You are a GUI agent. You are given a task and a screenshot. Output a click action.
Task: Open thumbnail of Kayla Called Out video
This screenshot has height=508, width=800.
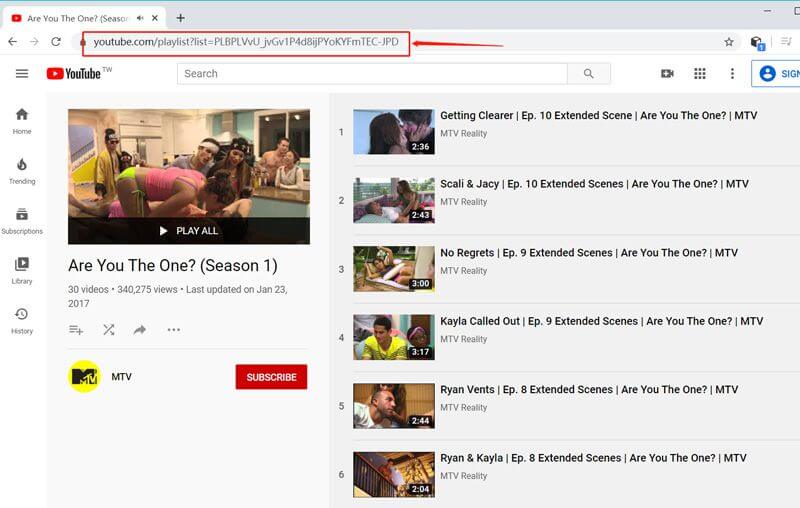click(x=394, y=337)
